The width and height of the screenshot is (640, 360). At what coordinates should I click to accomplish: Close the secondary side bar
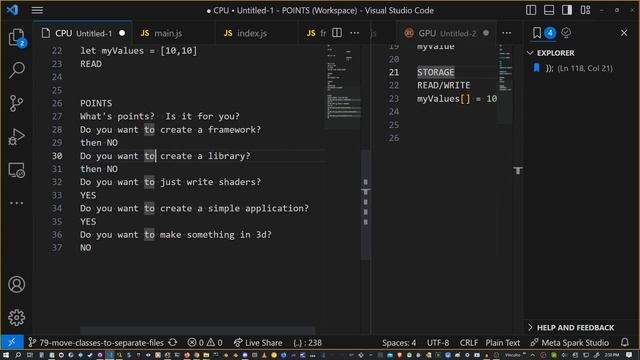click(x=624, y=33)
